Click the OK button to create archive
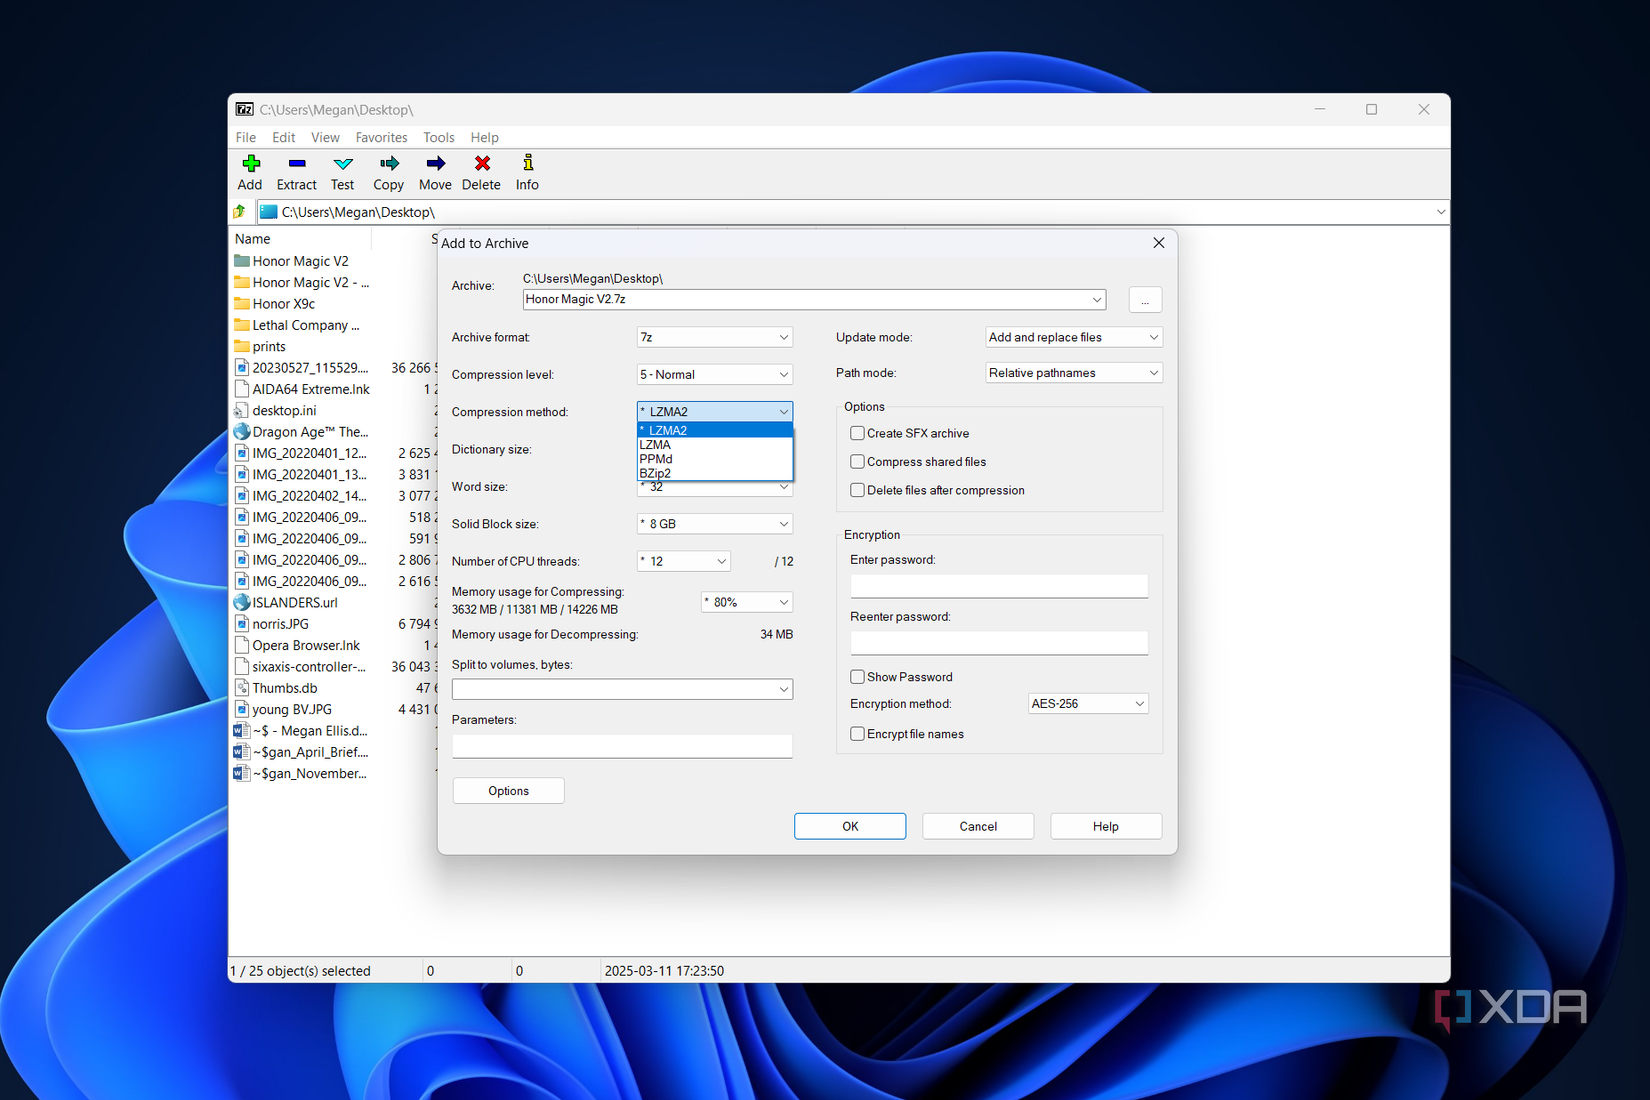The image size is (1650, 1100). point(849,825)
